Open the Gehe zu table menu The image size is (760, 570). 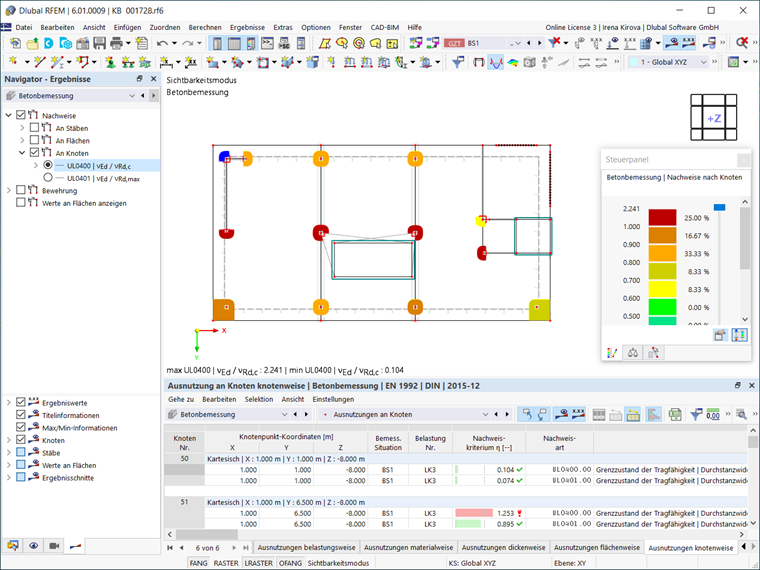click(x=181, y=399)
